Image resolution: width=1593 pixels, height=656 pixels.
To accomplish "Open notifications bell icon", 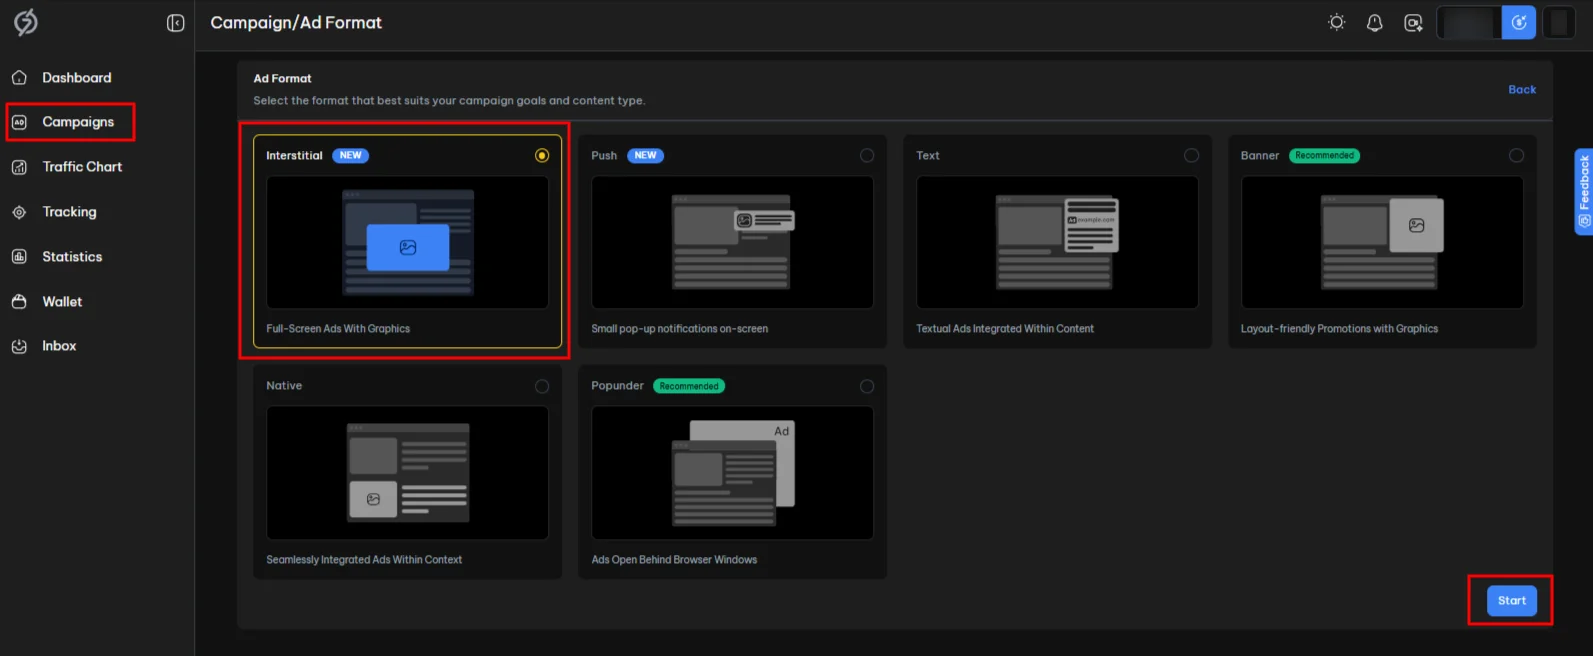I will 1374,22.
